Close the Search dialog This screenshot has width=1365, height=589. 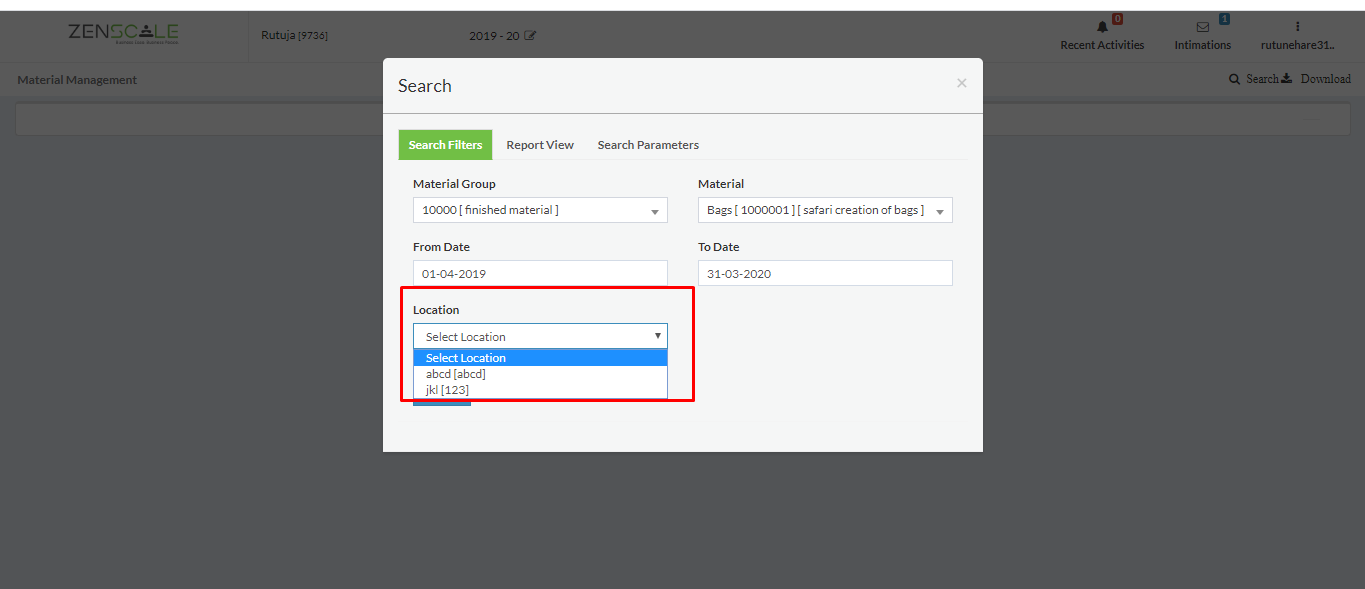point(961,83)
